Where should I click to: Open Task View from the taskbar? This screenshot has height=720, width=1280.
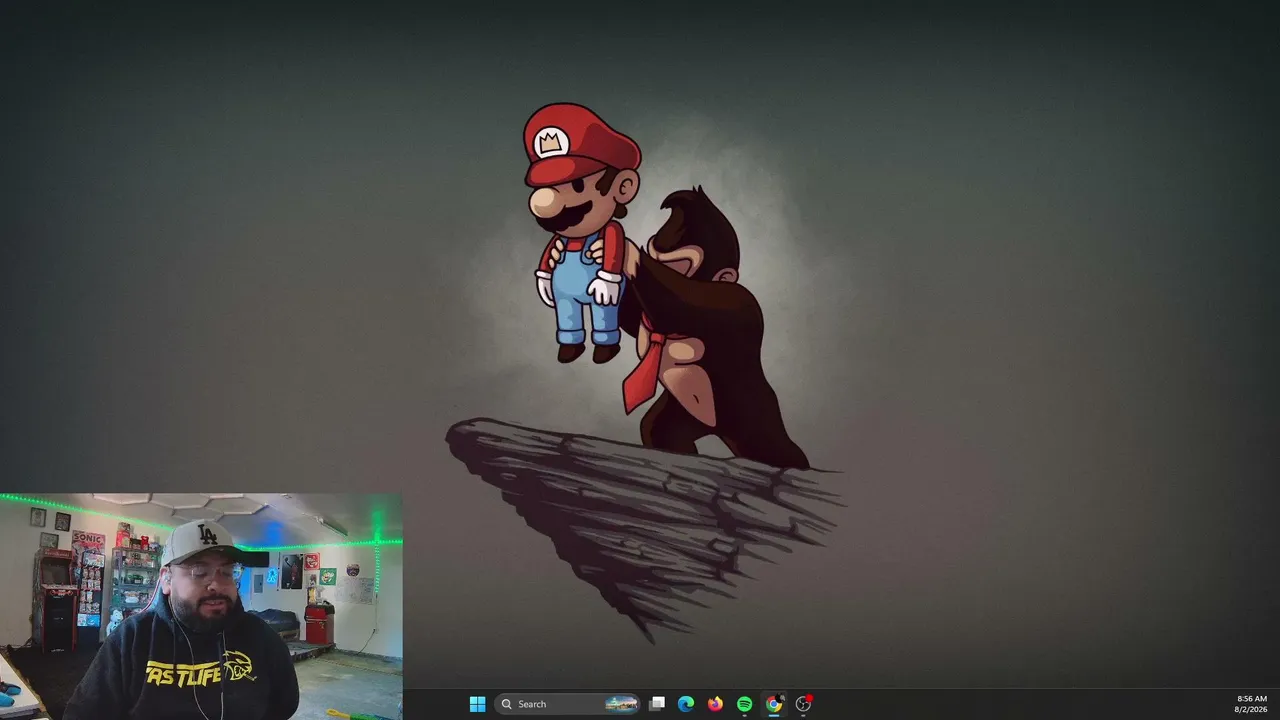pyautogui.click(x=657, y=704)
